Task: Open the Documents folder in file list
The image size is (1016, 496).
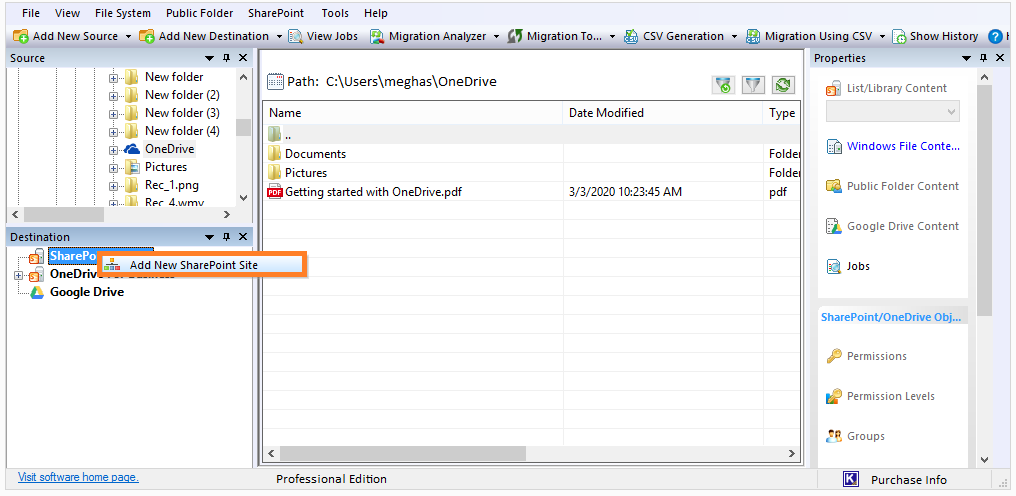Action: 316,154
